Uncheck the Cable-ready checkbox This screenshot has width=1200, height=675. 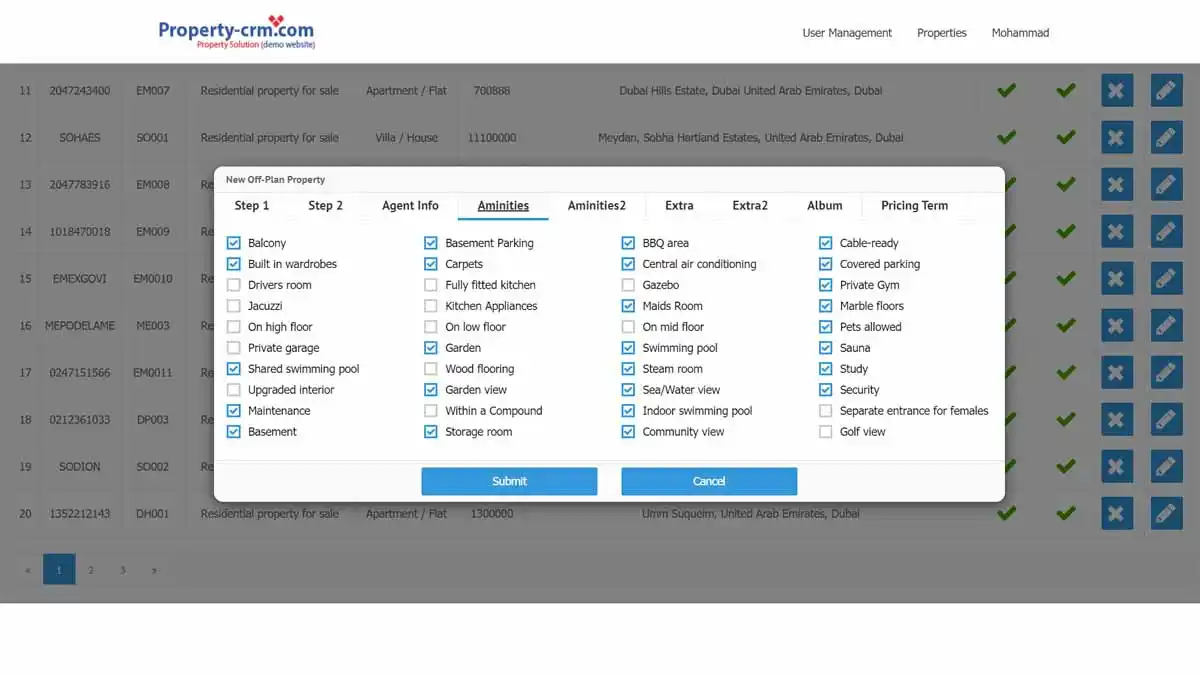click(826, 243)
